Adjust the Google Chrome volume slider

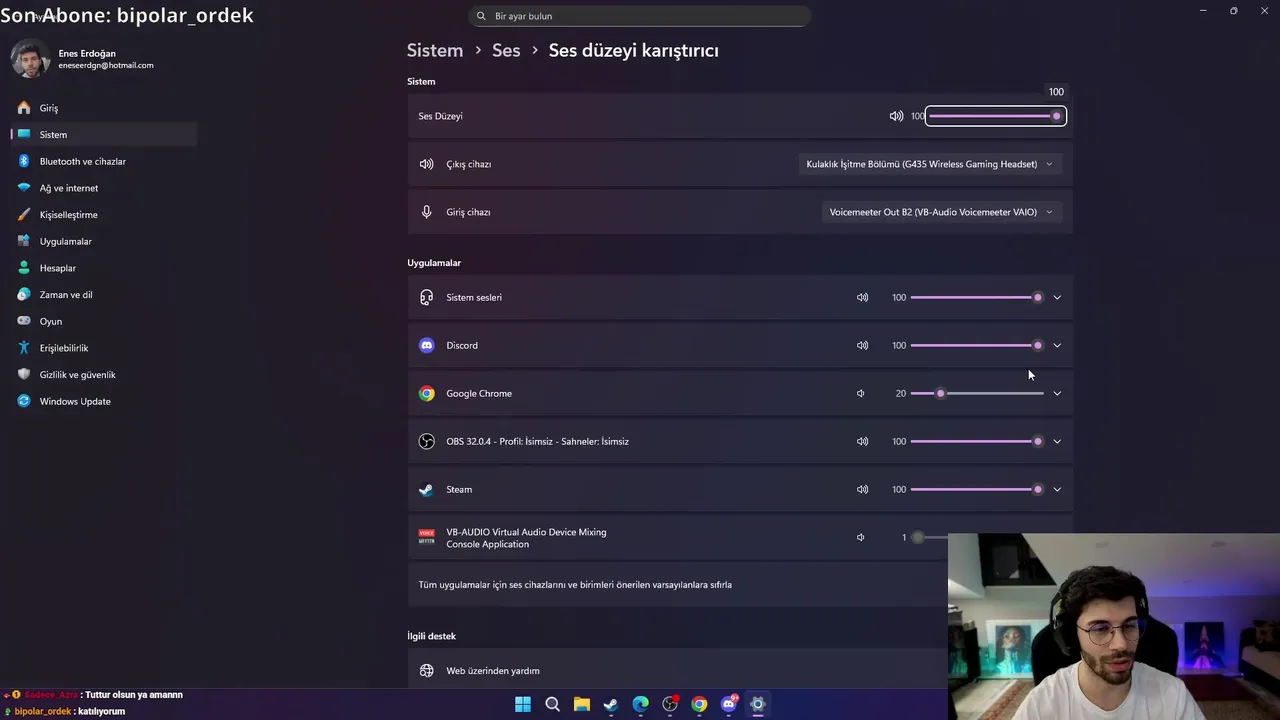click(977, 393)
